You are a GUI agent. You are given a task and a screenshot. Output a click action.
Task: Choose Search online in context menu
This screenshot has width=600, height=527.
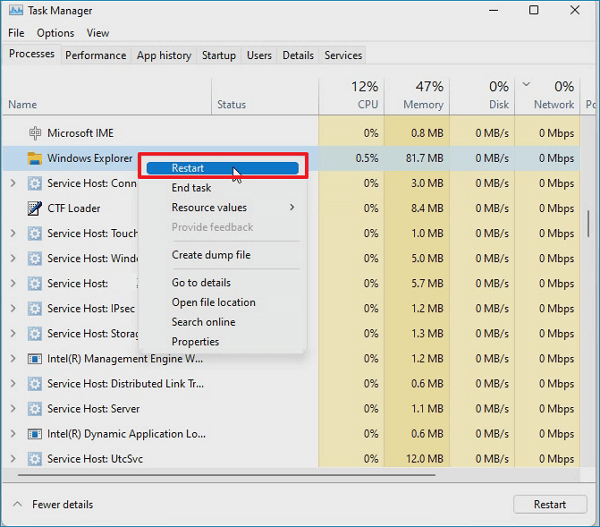click(203, 322)
